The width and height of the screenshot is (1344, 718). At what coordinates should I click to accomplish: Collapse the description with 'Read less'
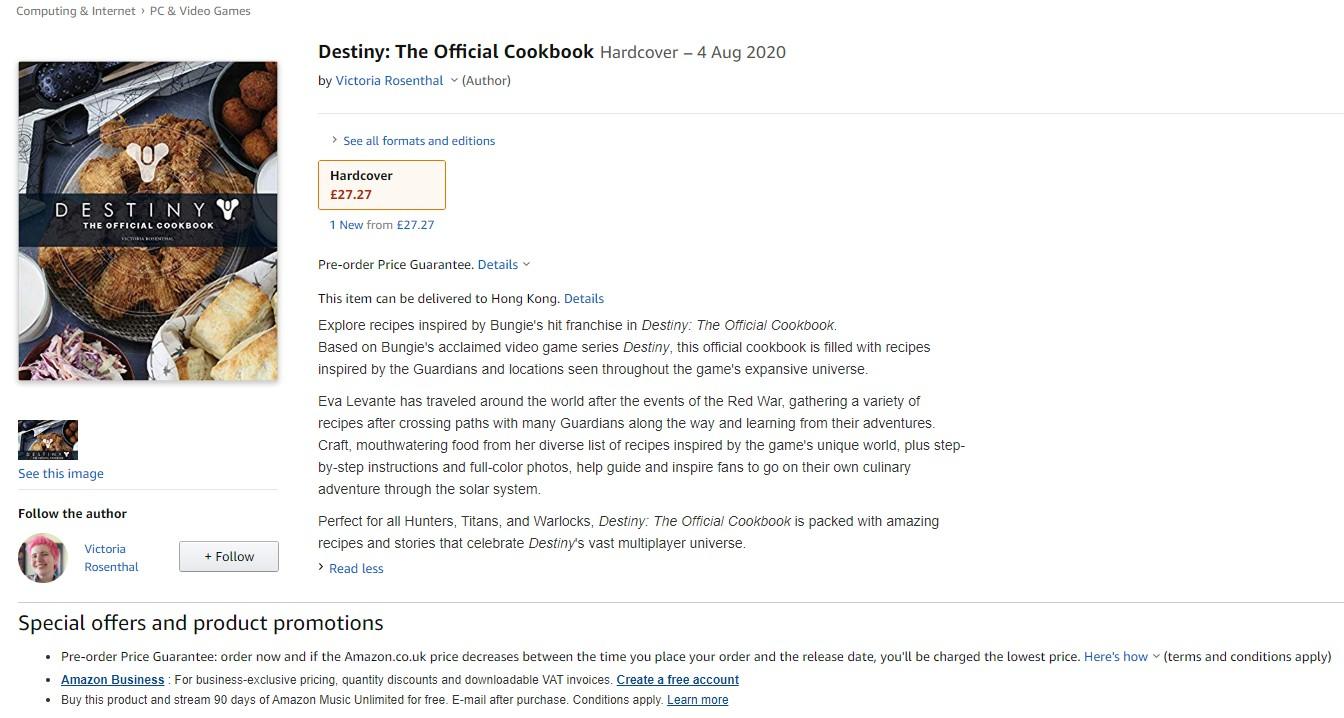[356, 569]
